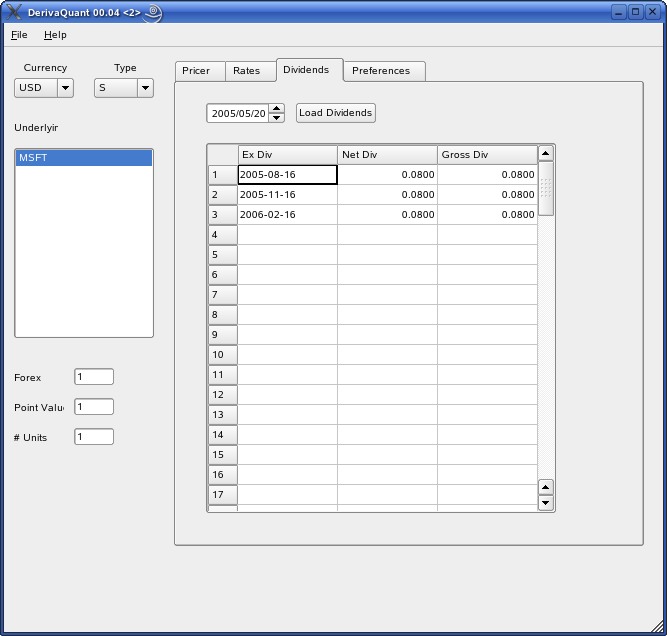This screenshot has width=667, height=636.
Task: Select MSFT in the Underlying list
Action: coord(83,158)
